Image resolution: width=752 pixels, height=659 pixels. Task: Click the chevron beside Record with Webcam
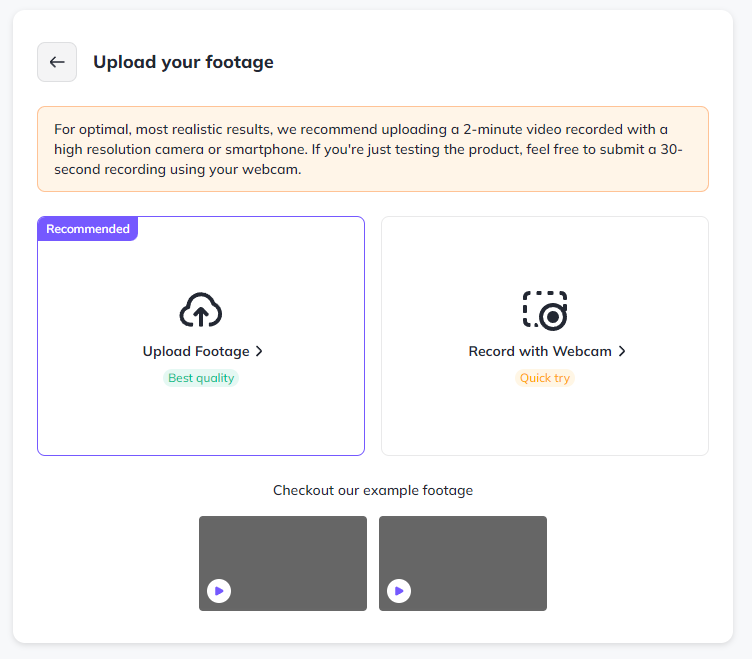(x=622, y=352)
